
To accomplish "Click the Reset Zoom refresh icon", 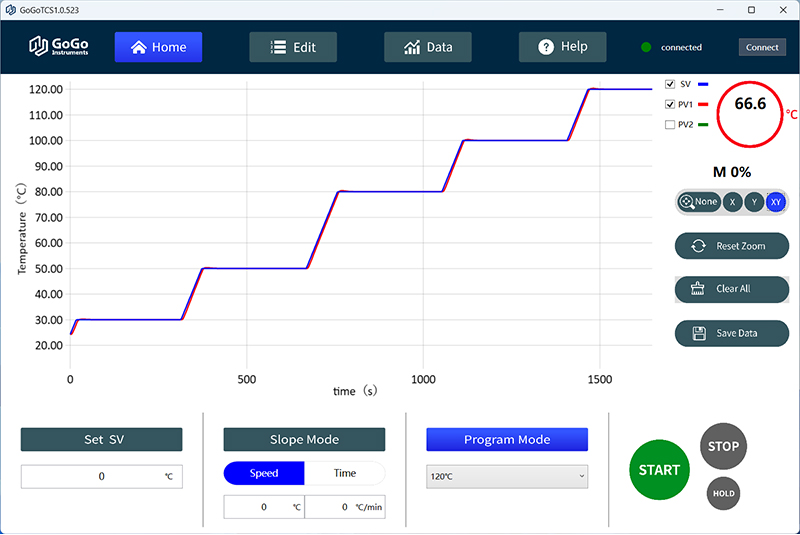I will coord(698,246).
